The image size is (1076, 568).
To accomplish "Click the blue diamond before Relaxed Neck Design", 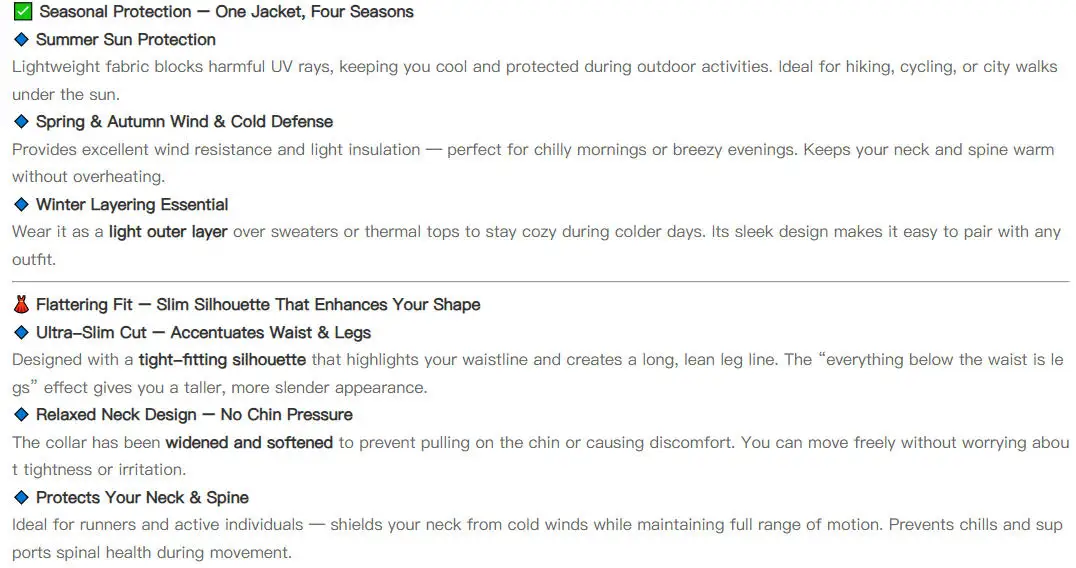I will (21, 414).
